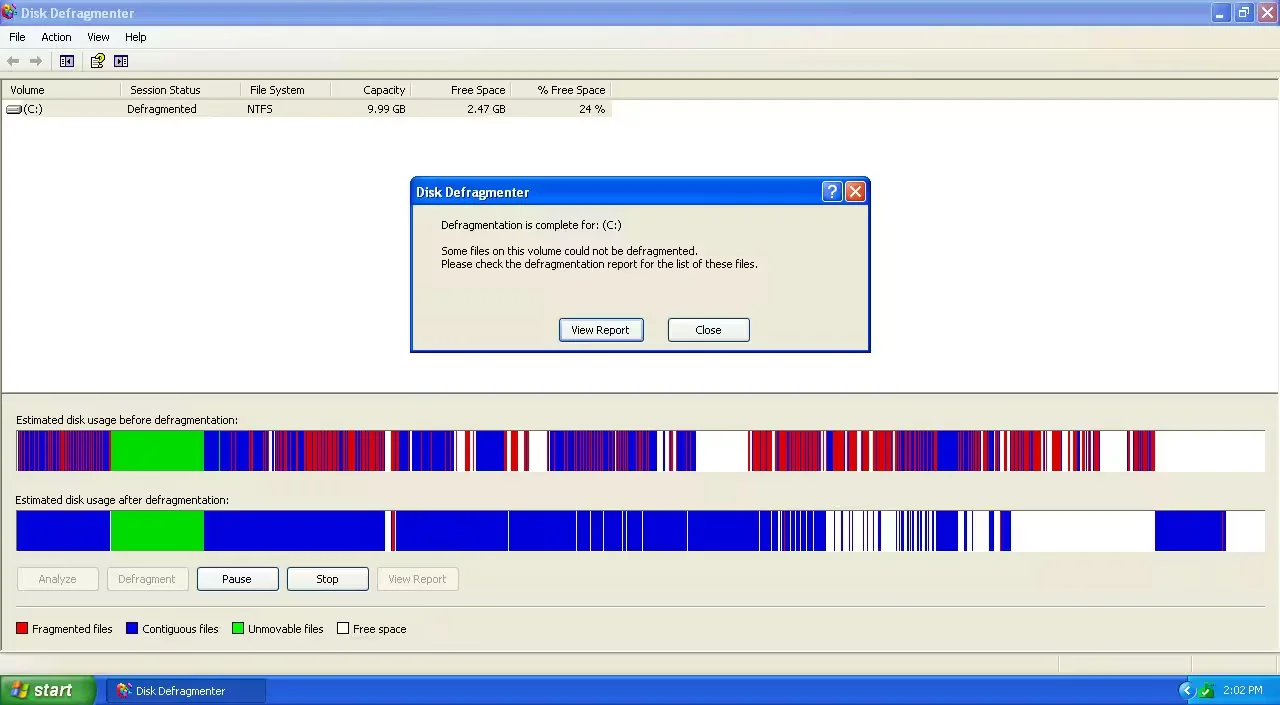Restore down the main window
This screenshot has height=705, width=1280.
[1244, 13]
